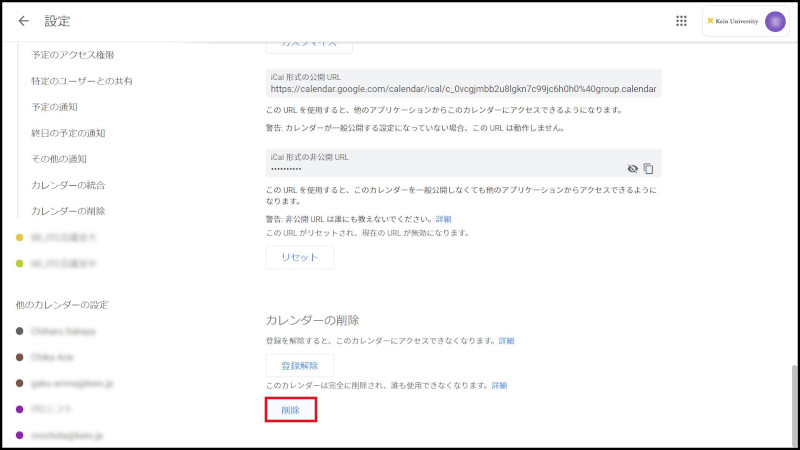Select カレンダーの削除 in the sidebar
Viewport: 800px width, 450px height.
pyautogui.click(x=68, y=211)
